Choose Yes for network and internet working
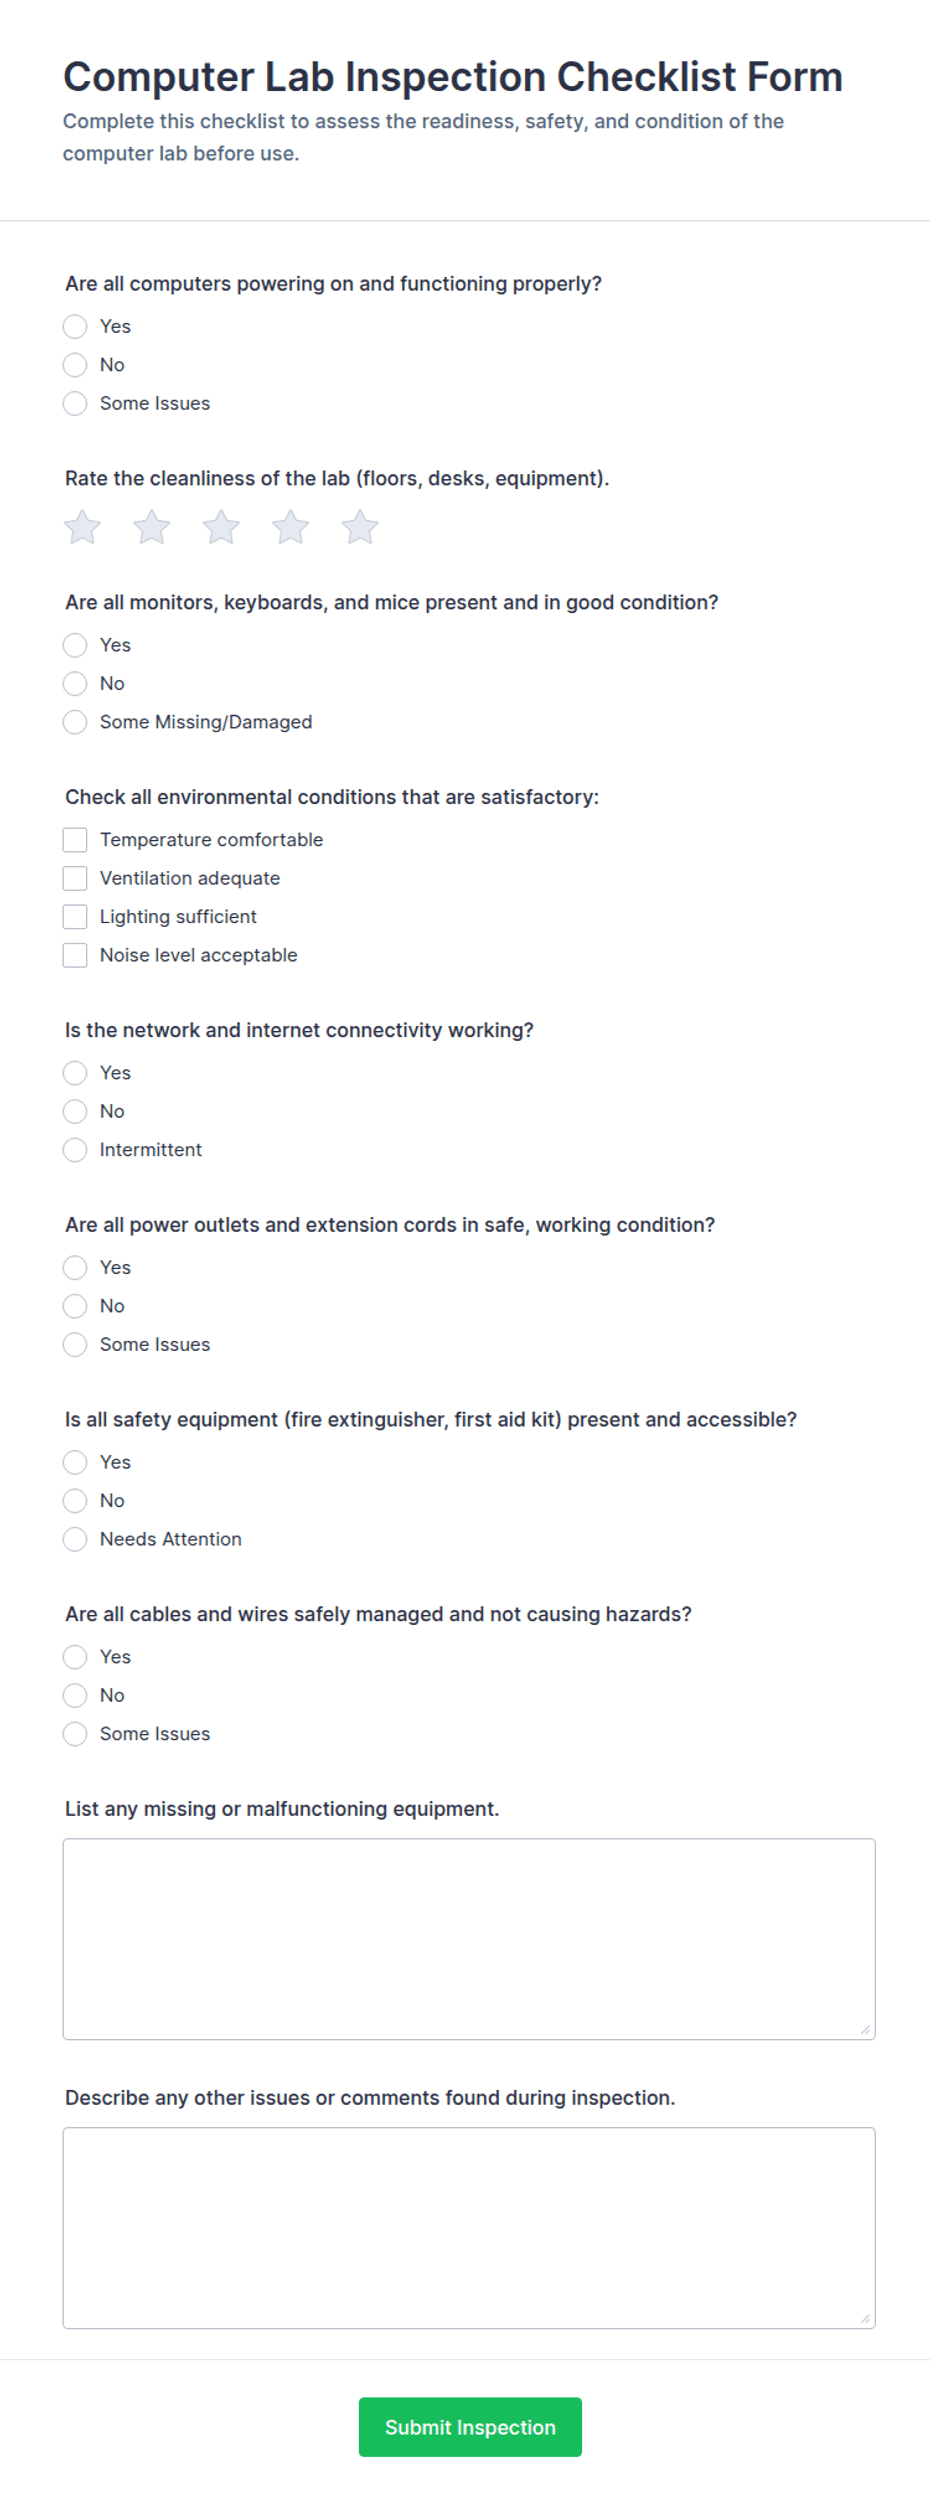Viewport: 930px width, 2506px height. pyautogui.click(x=75, y=1072)
